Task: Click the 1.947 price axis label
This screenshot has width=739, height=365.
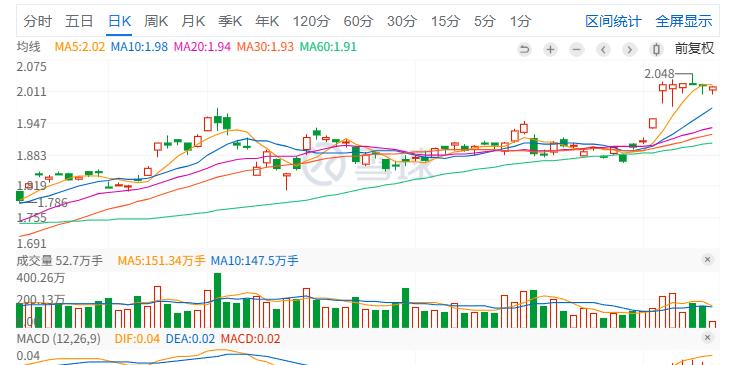Action: pyautogui.click(x=32, y=124)
